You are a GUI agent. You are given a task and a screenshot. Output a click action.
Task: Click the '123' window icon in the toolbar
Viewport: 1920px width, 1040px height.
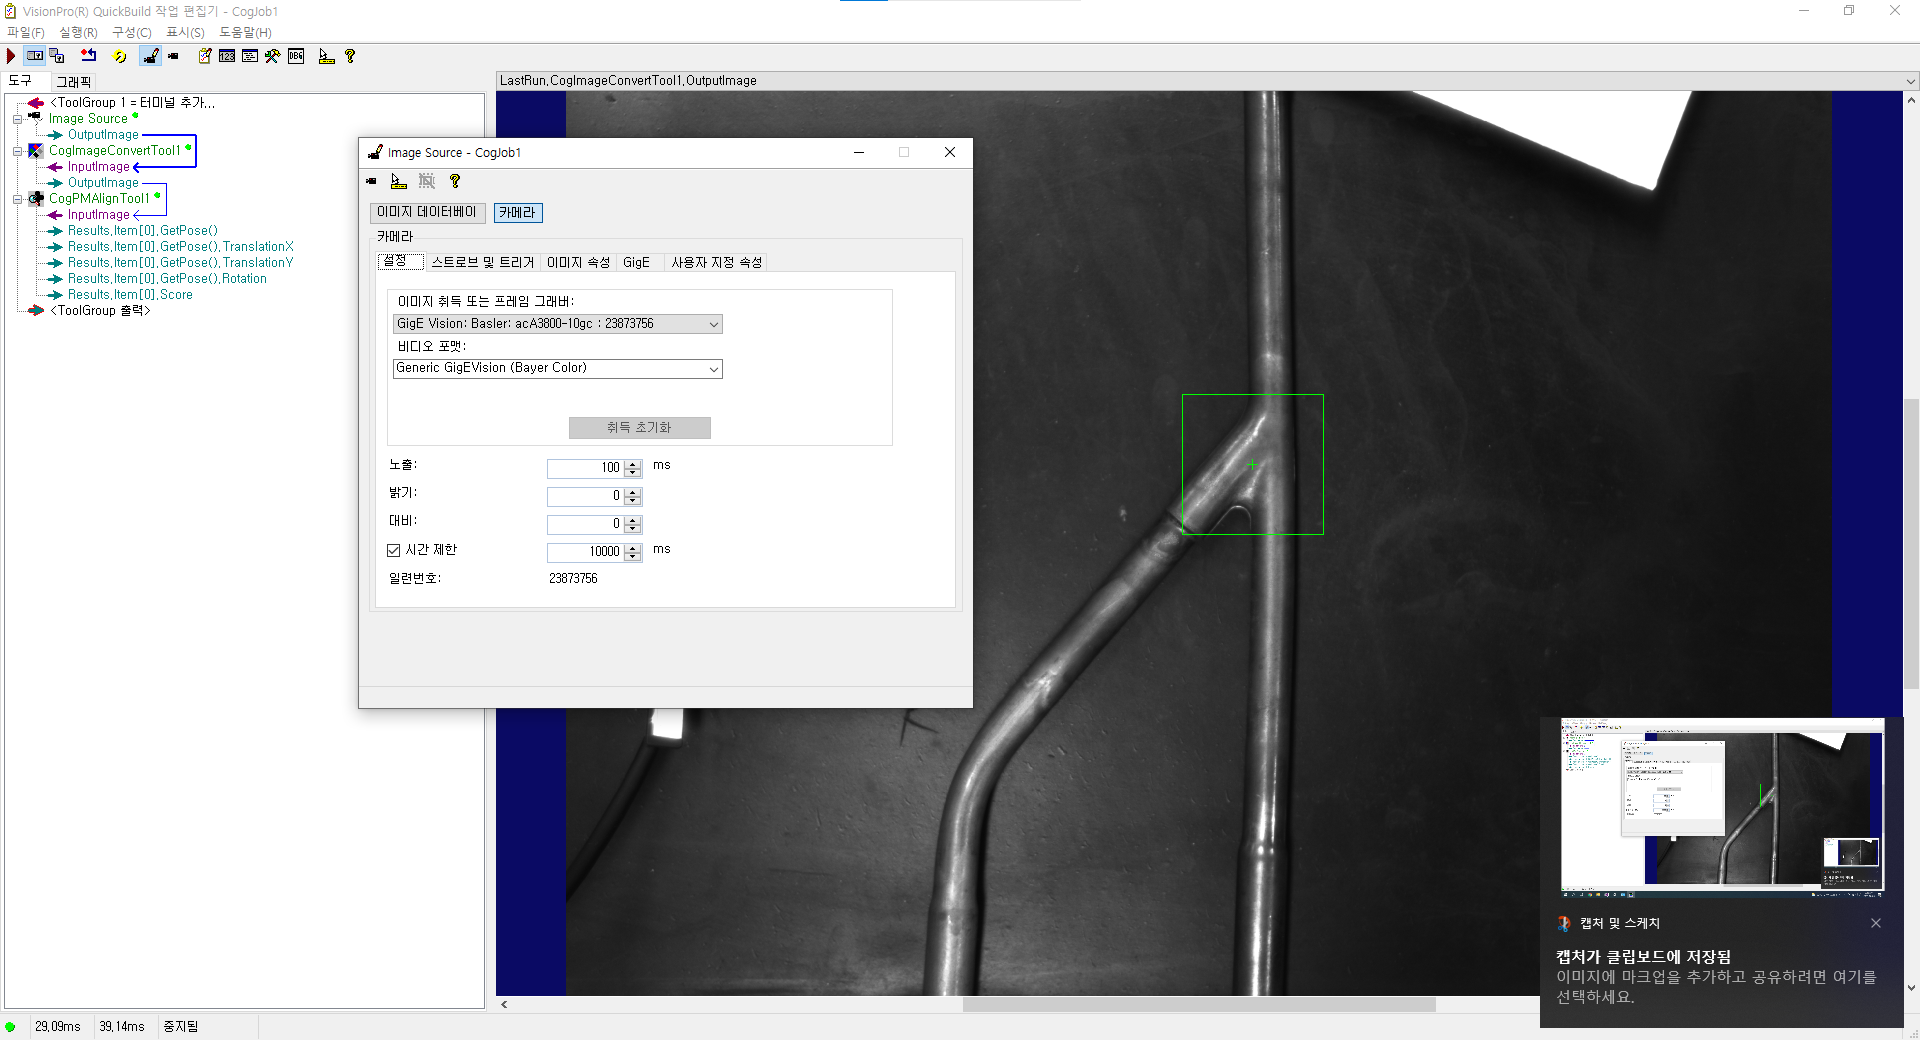(x=227, y=57)
